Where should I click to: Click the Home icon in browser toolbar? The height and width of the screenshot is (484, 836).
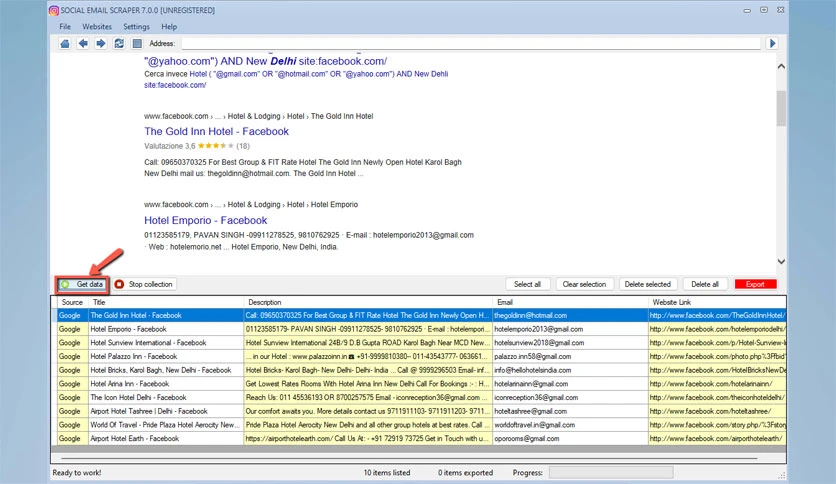tap(65, 44)
